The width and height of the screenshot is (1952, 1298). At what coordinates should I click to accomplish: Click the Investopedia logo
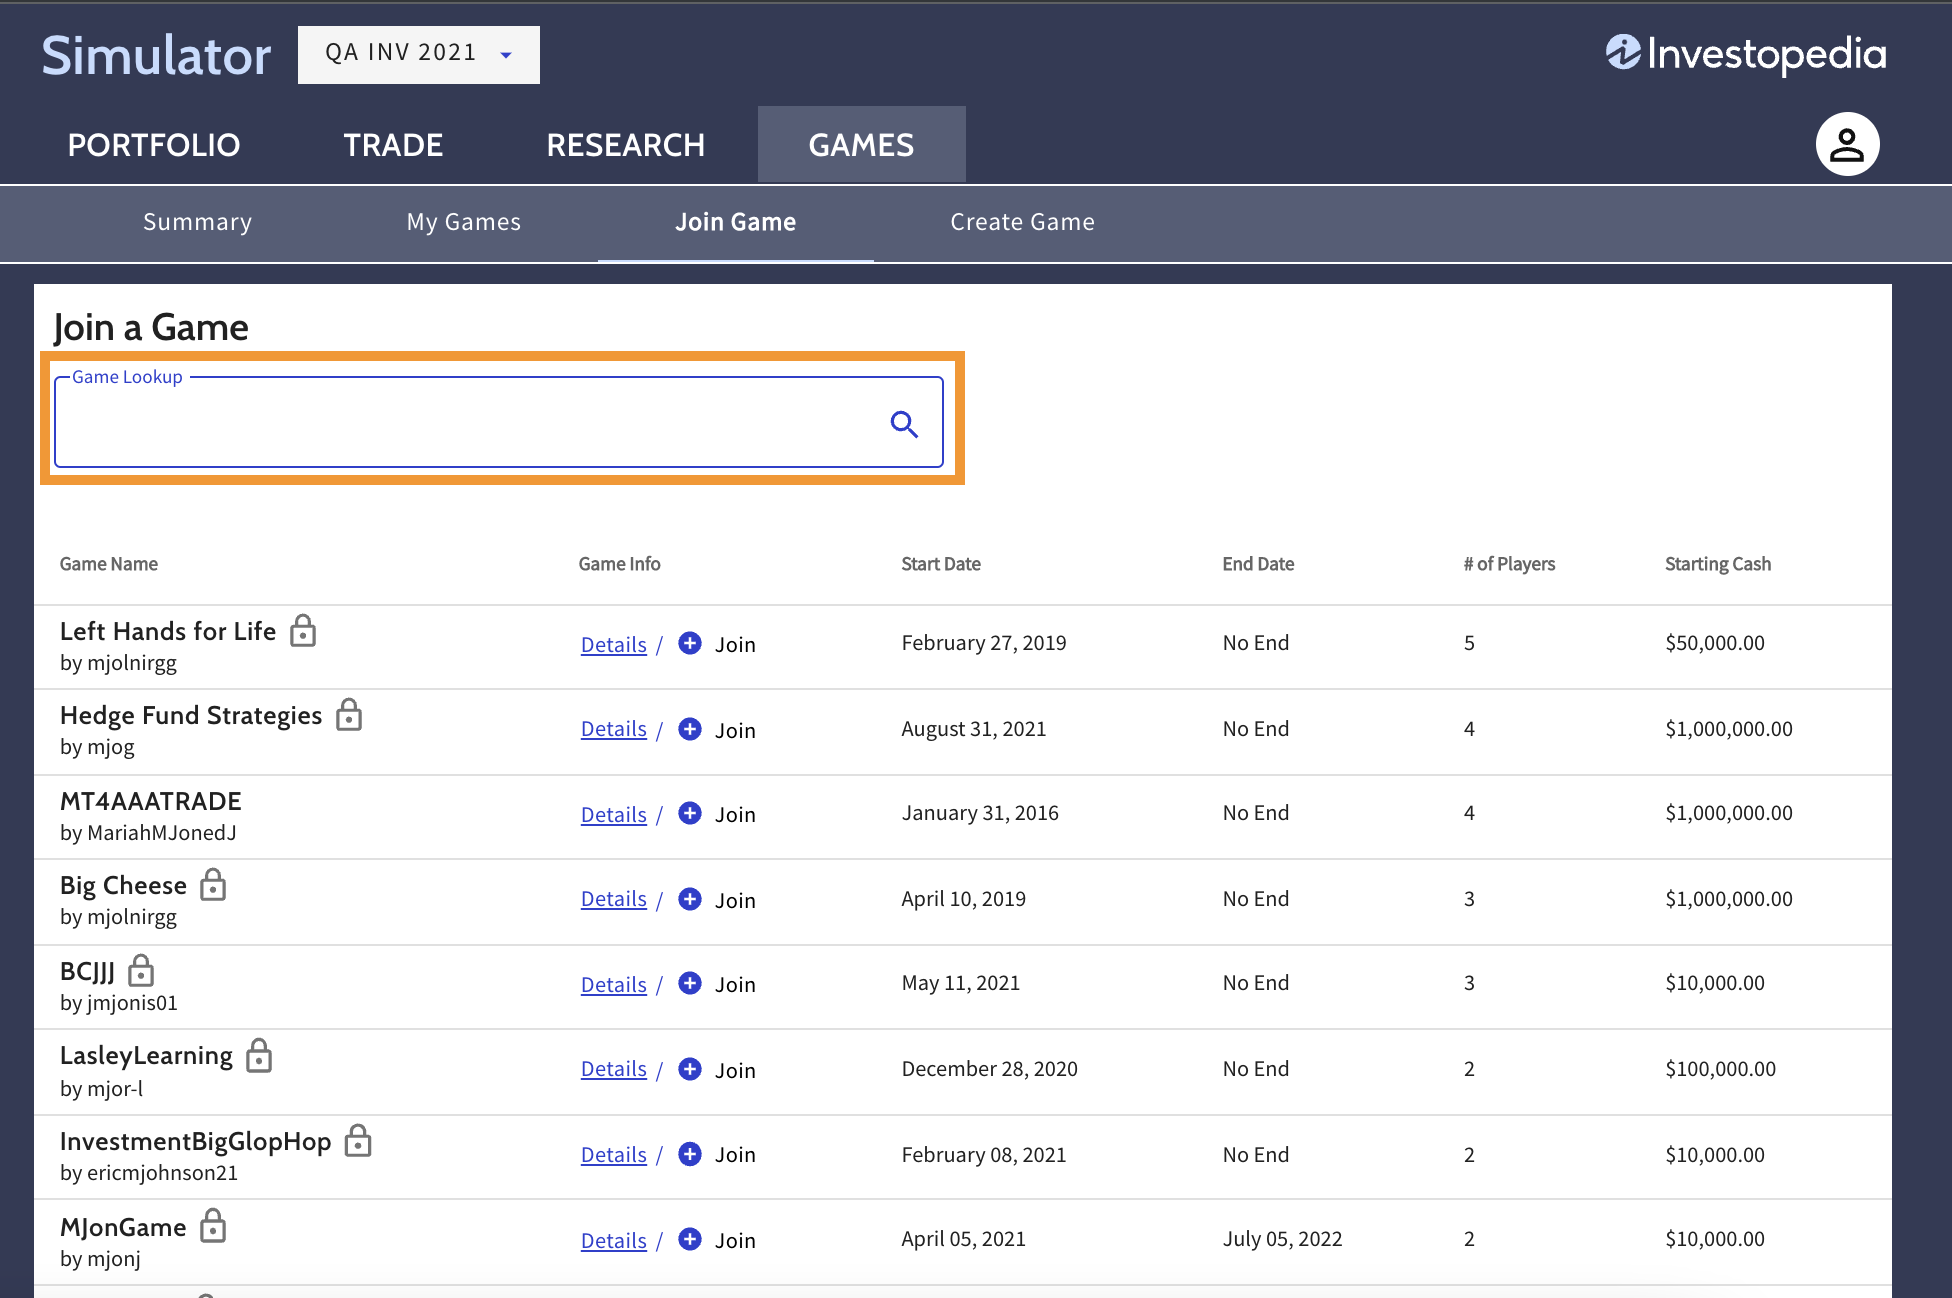pyautogui.click(x=1746, y=54)
